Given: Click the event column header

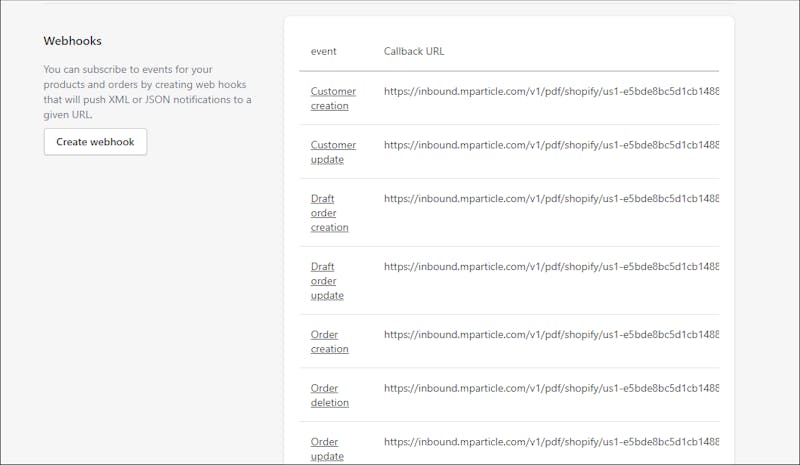Looking at the screenshot, I should [323, 51].
